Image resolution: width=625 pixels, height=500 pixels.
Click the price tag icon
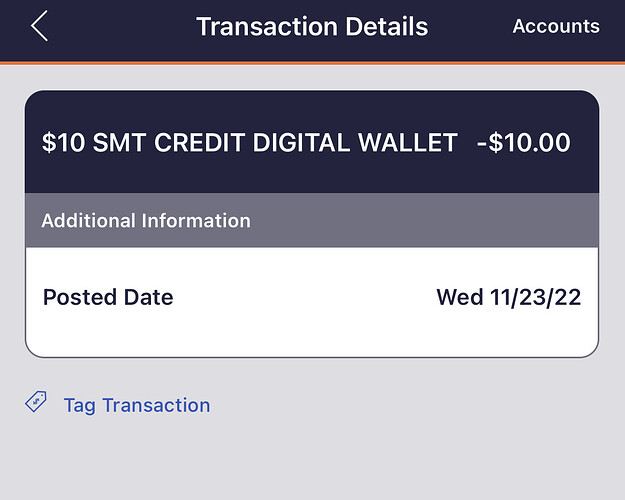pyautogui.click(x=35, y=403)
